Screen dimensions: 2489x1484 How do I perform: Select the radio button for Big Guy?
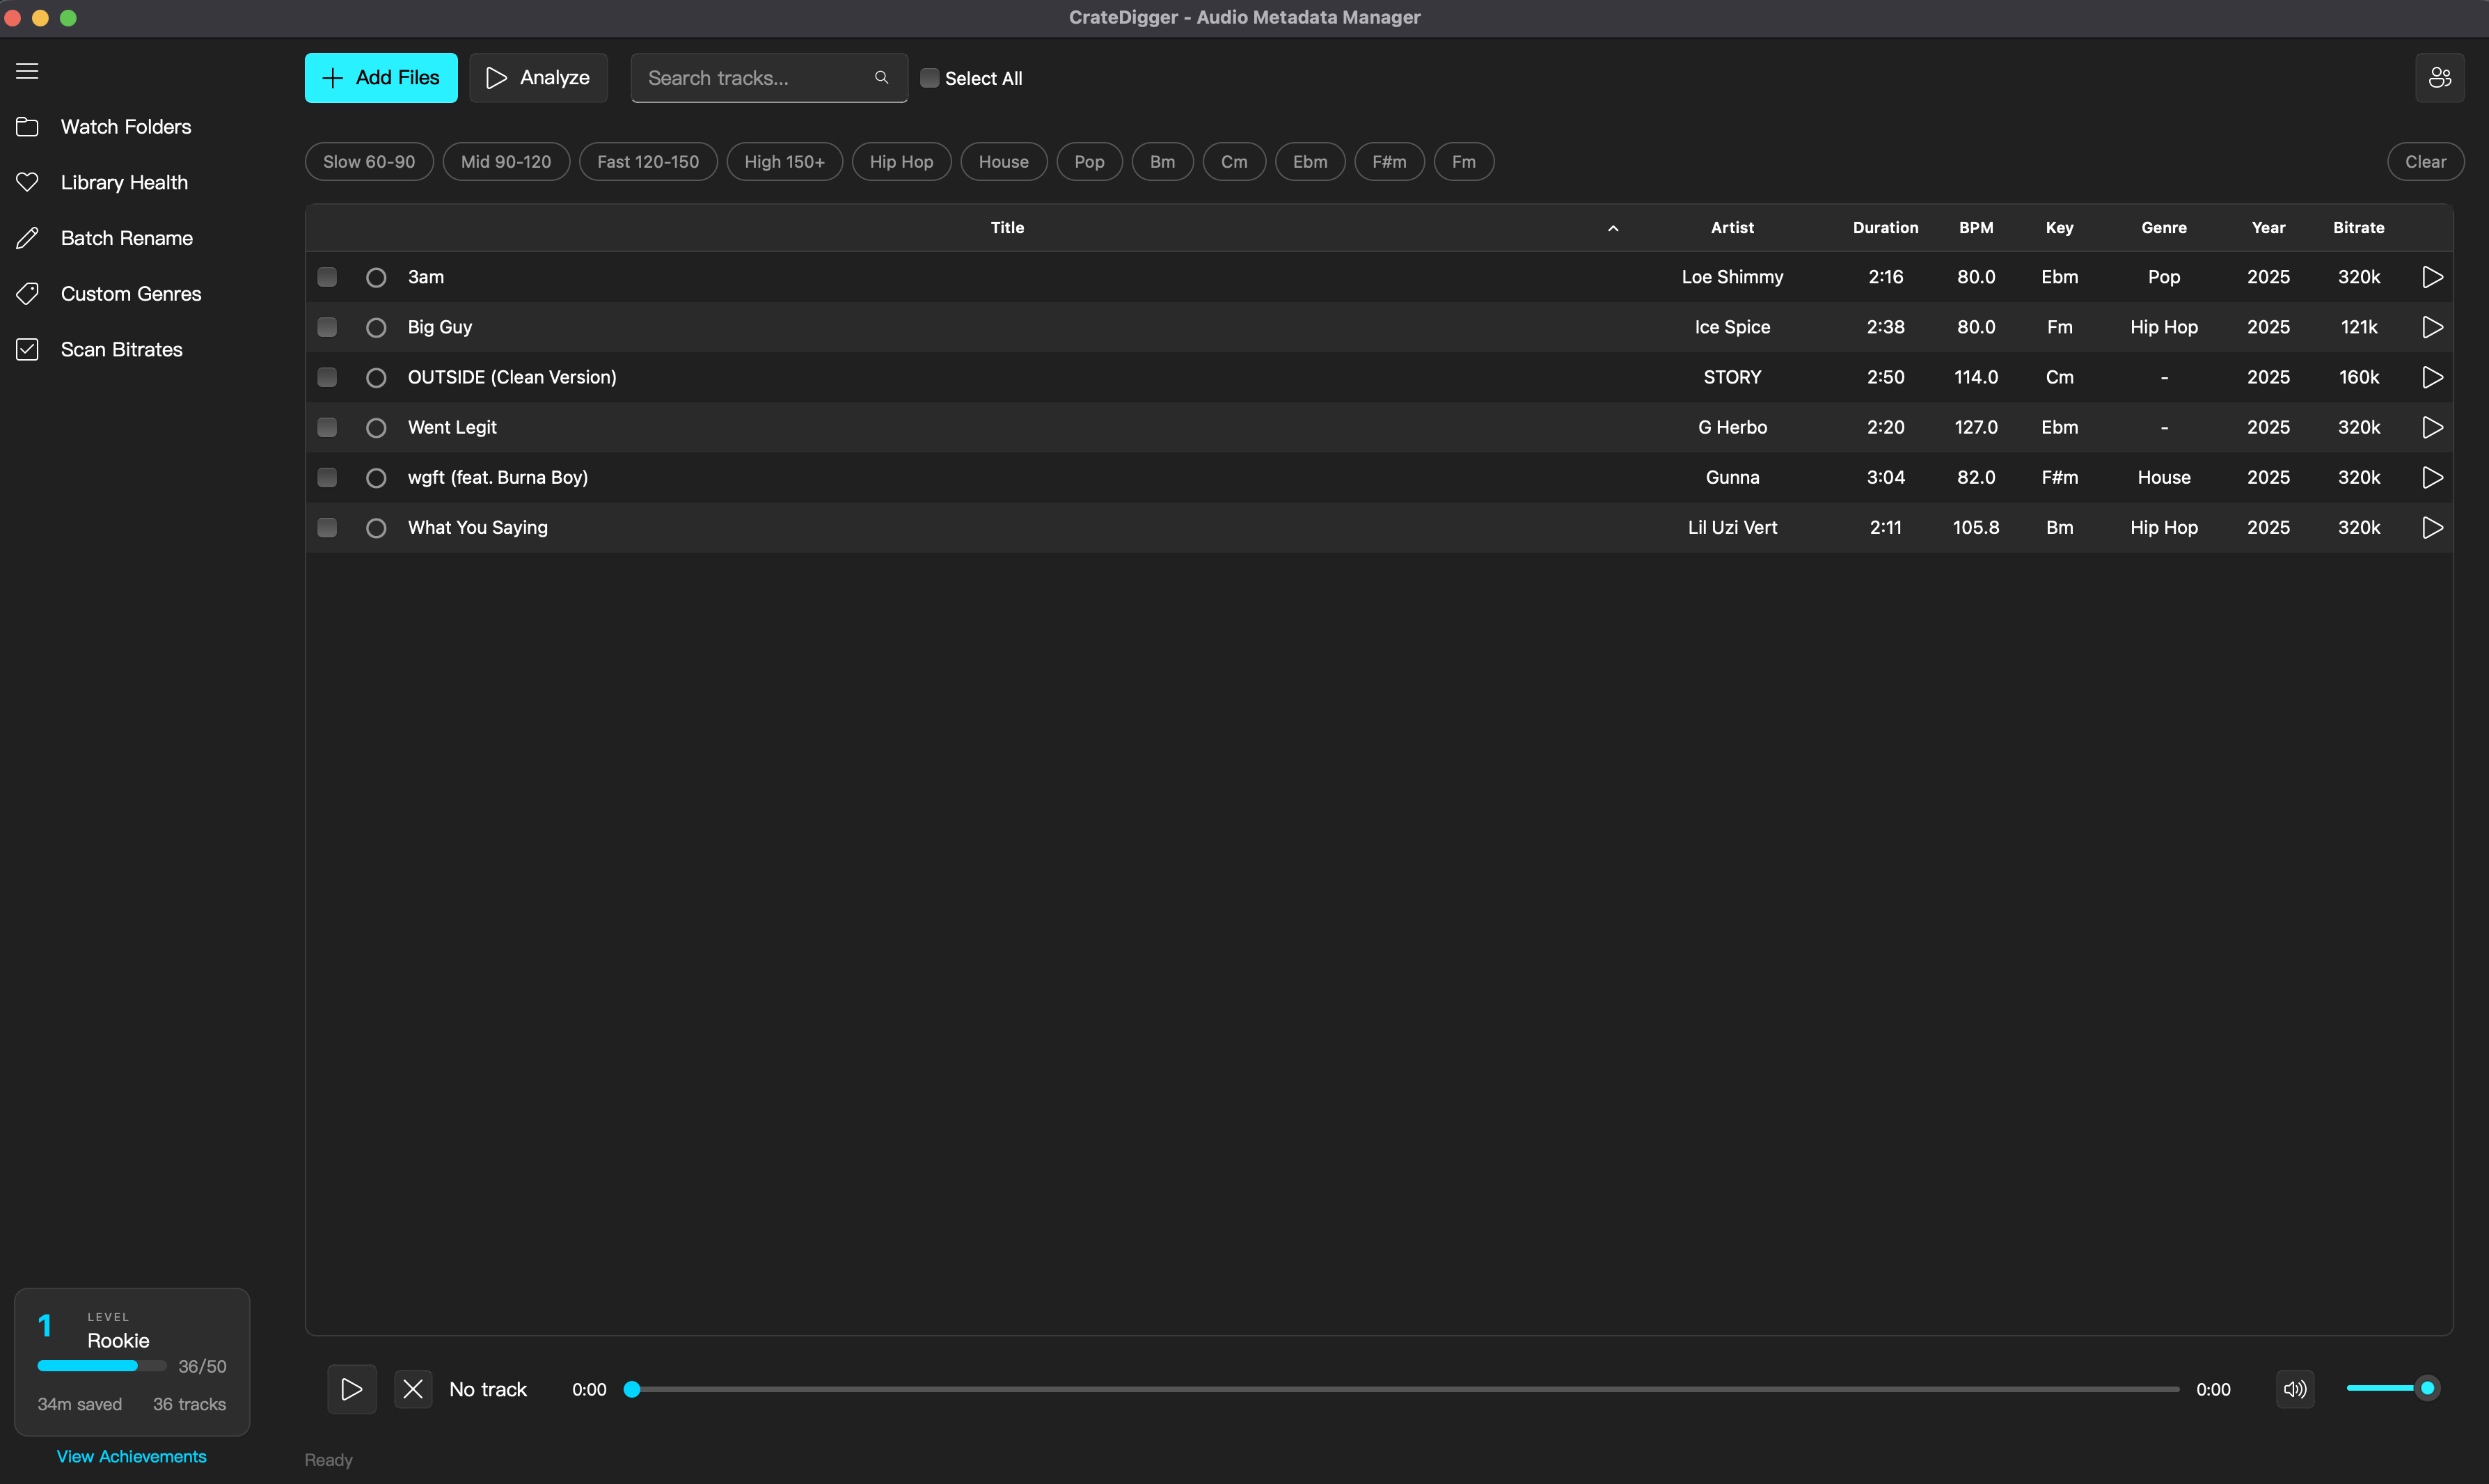click(x=376, y=327)
